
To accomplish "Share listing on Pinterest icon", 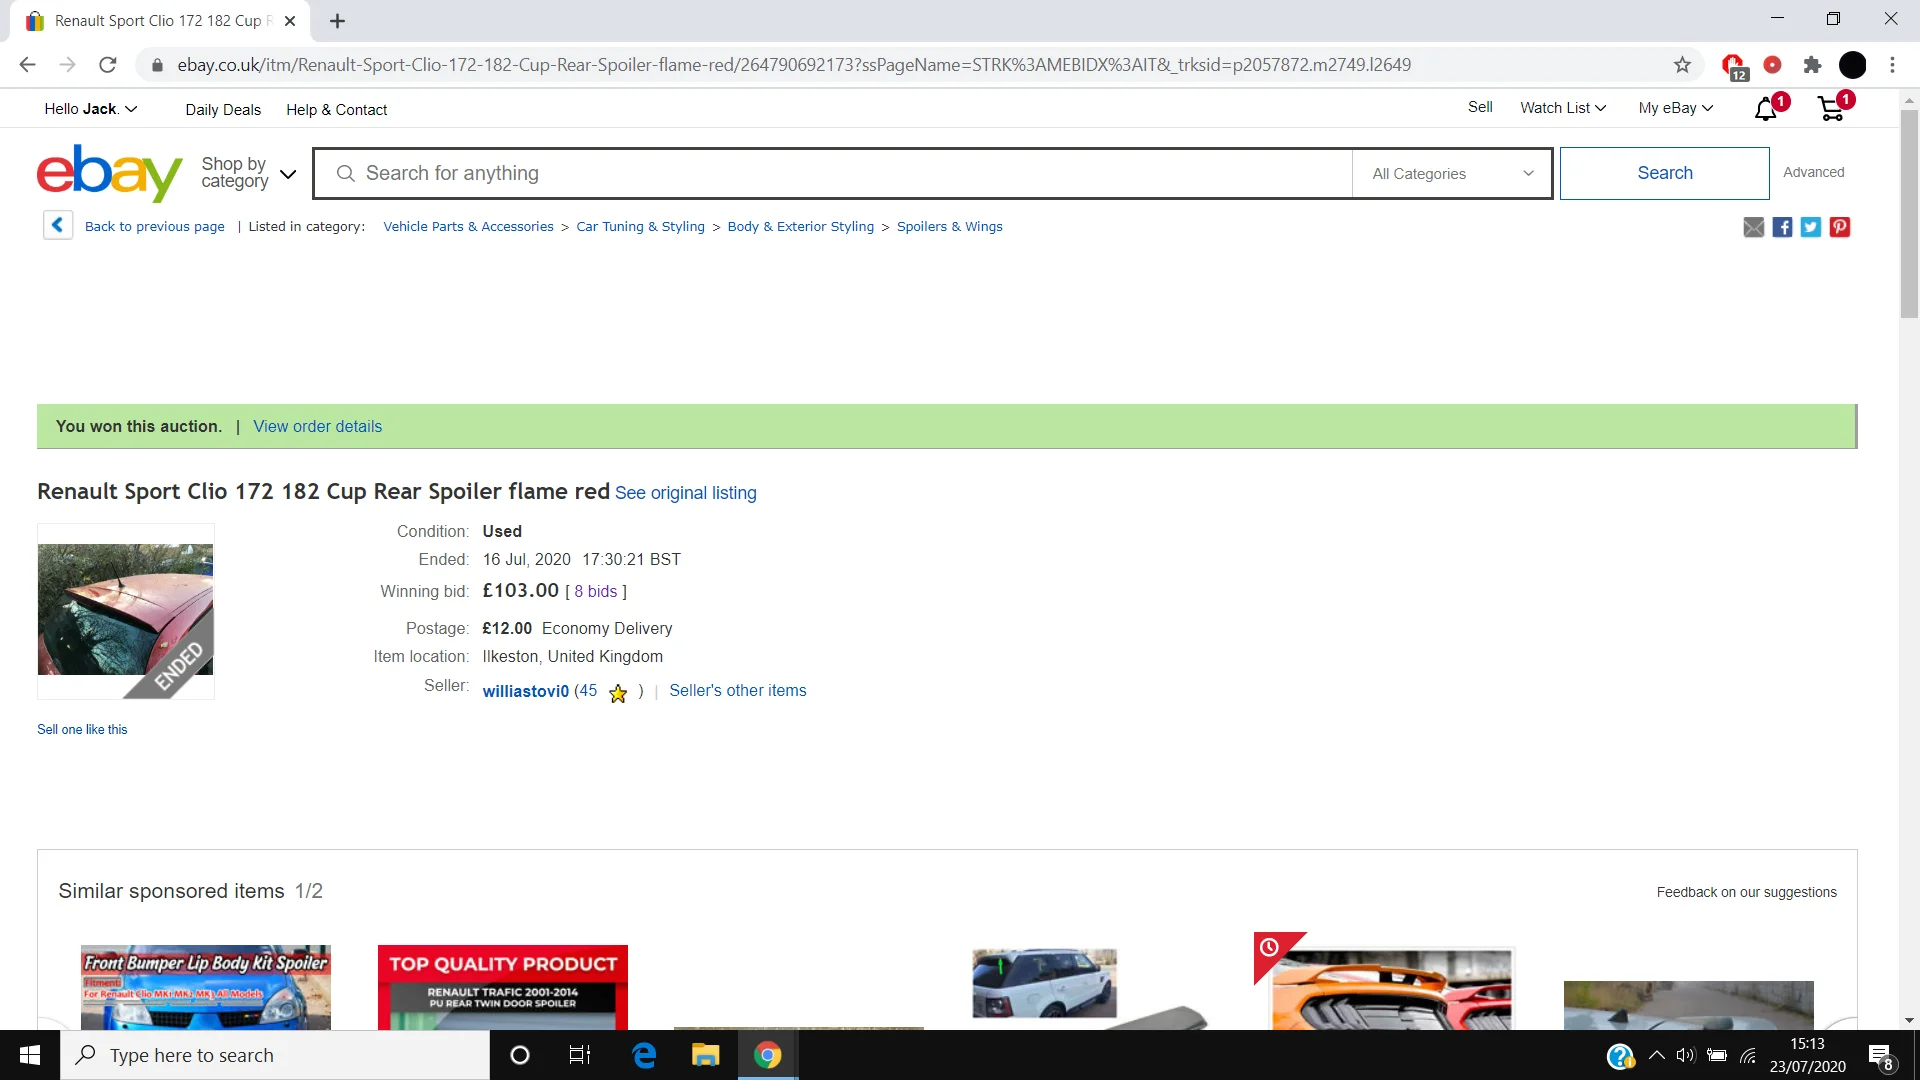I will coord(1840,227).
